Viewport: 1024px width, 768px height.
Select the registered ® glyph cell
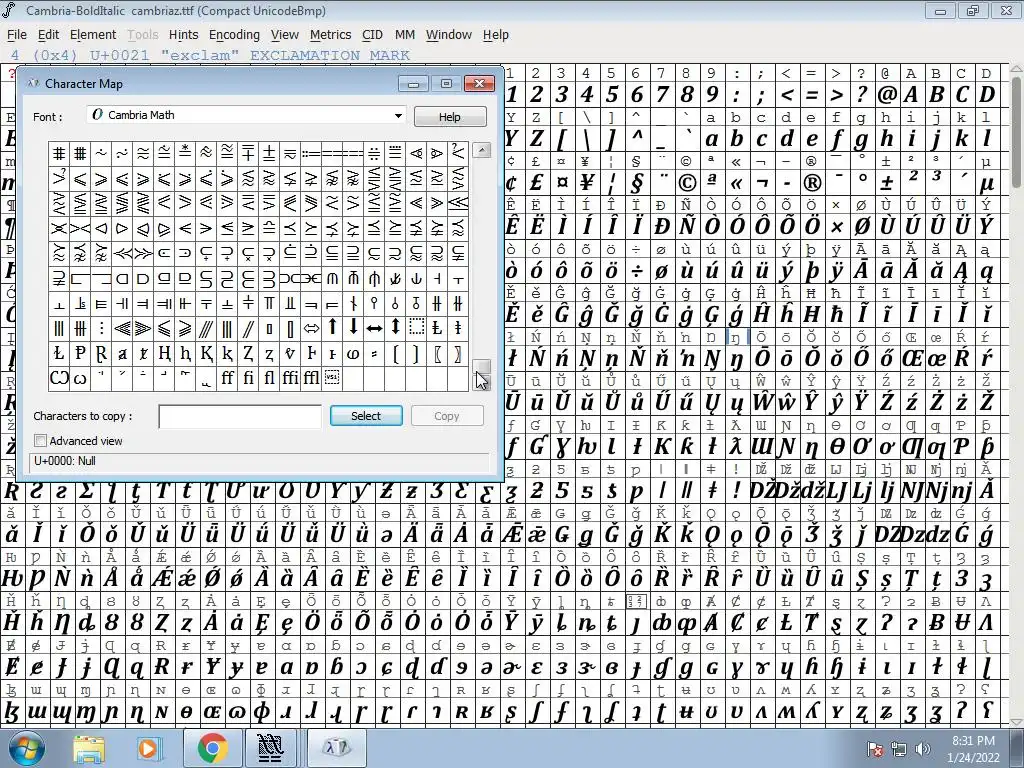click(x=811, y=182)
